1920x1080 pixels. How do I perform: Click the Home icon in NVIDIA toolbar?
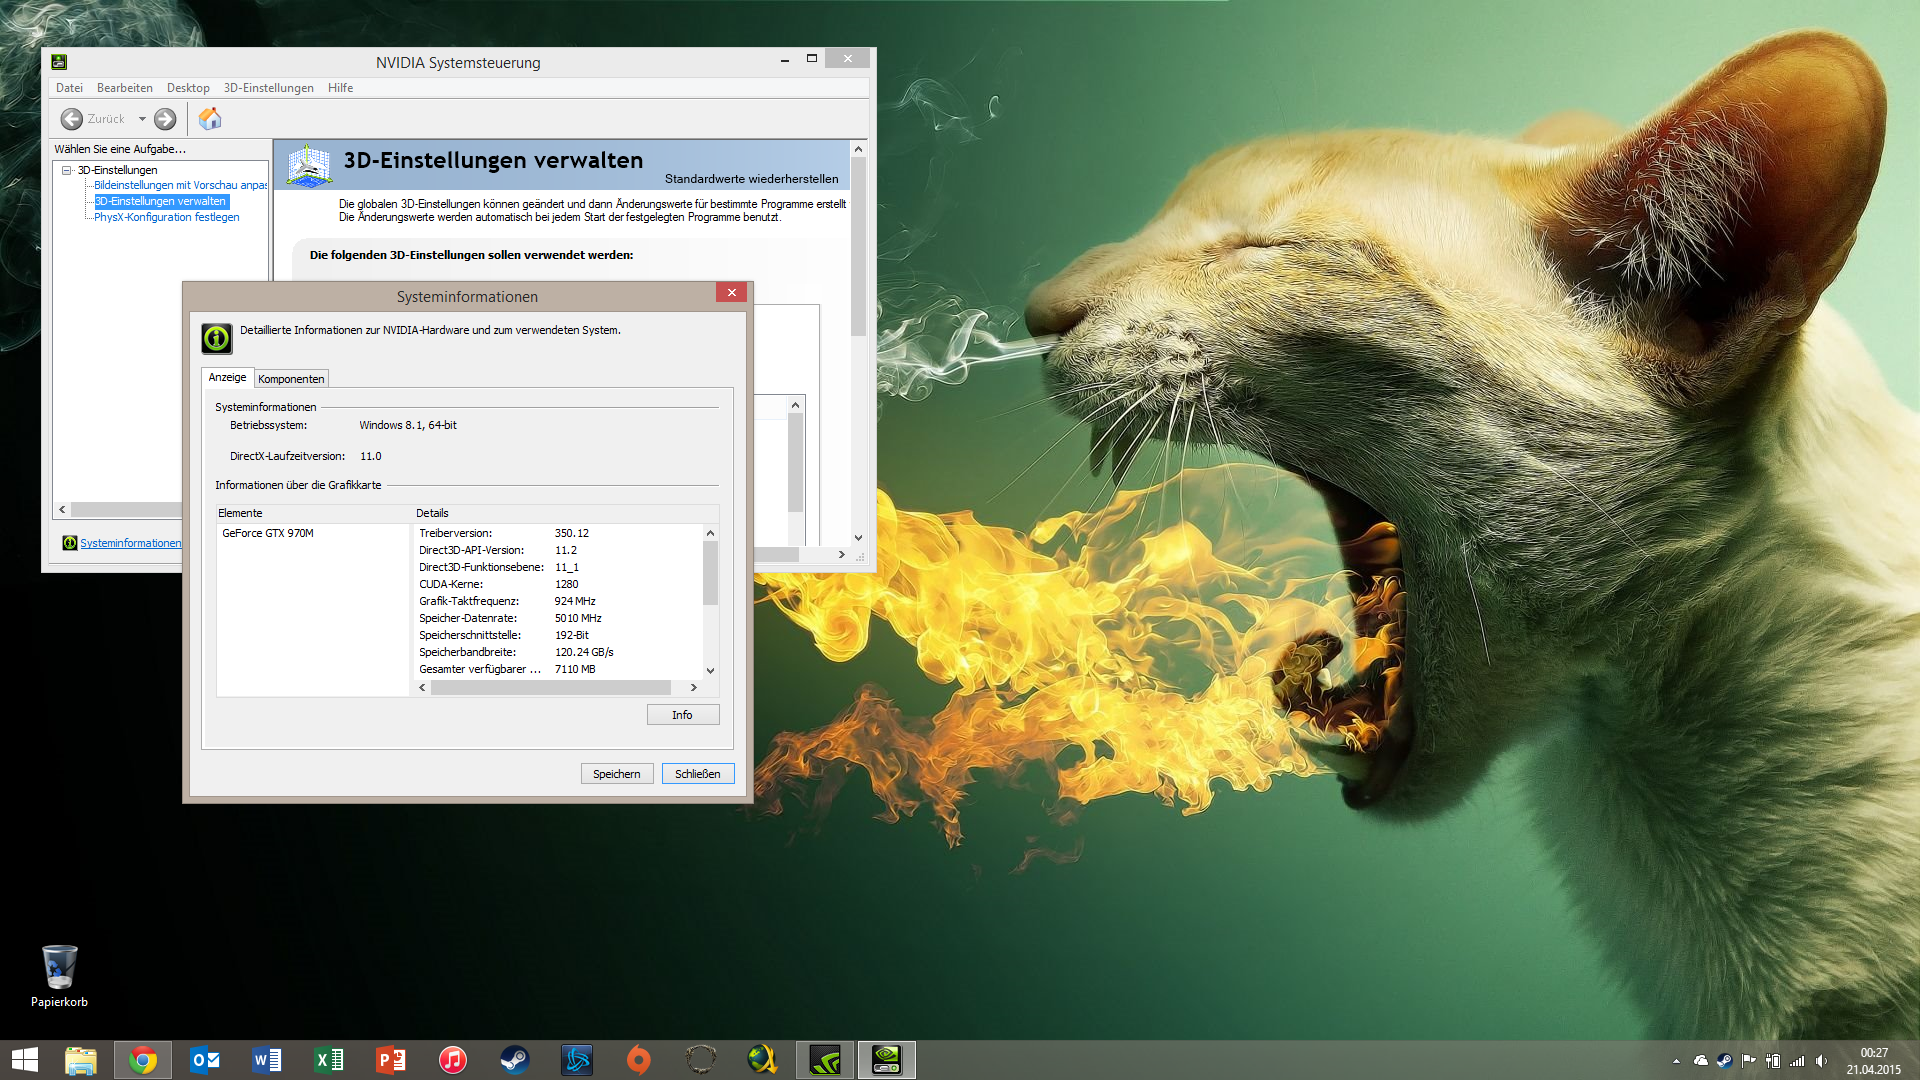(x=210, y=119)
